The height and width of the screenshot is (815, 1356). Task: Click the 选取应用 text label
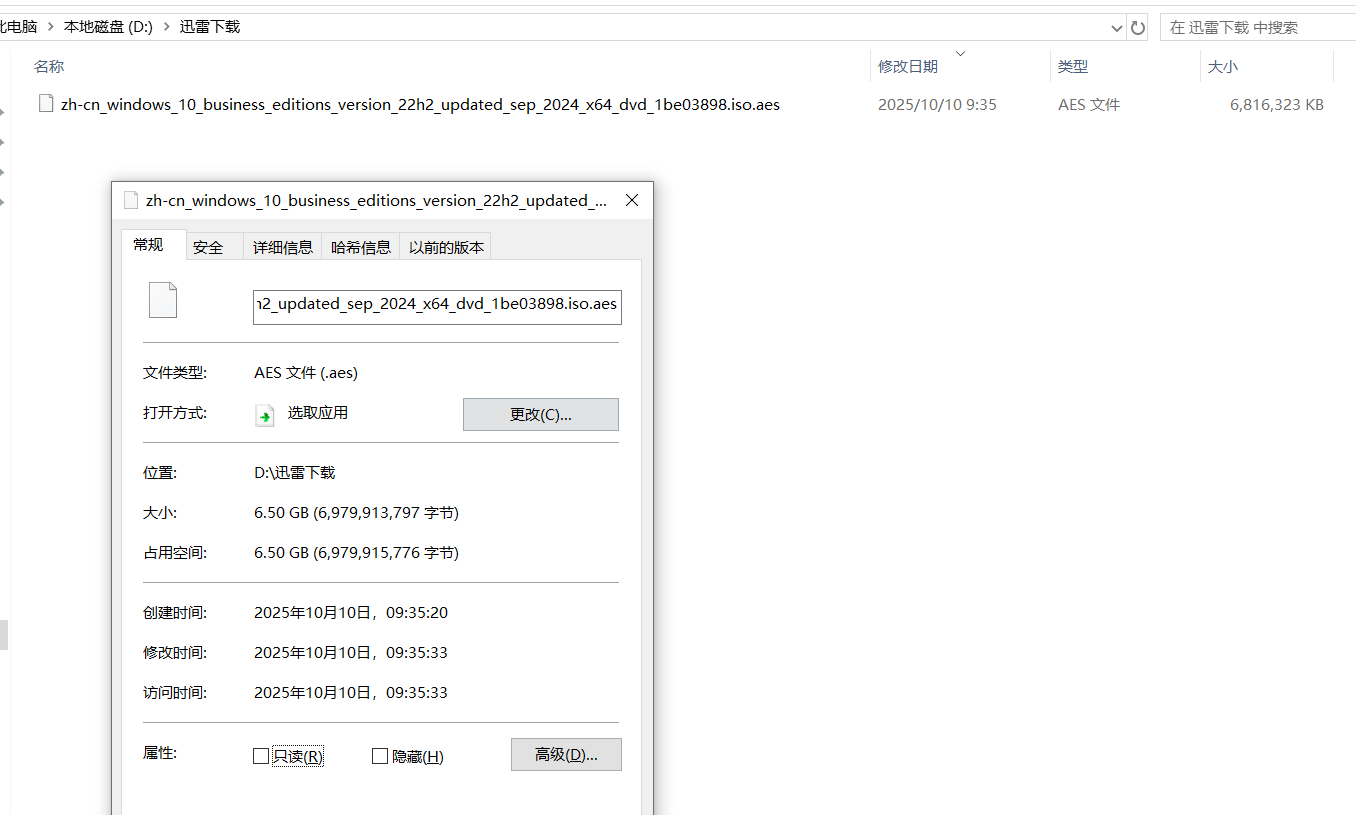(x=318, y=413)
